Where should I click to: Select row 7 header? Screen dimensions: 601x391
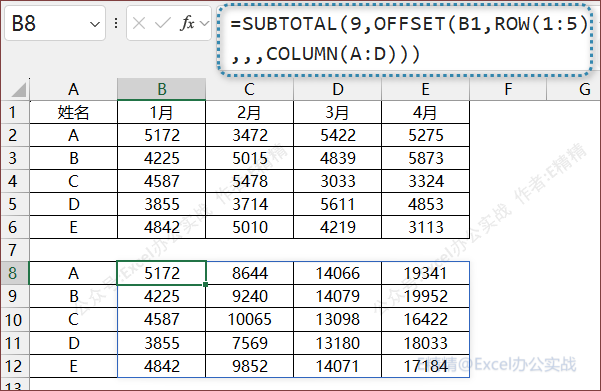click(15, 250)
